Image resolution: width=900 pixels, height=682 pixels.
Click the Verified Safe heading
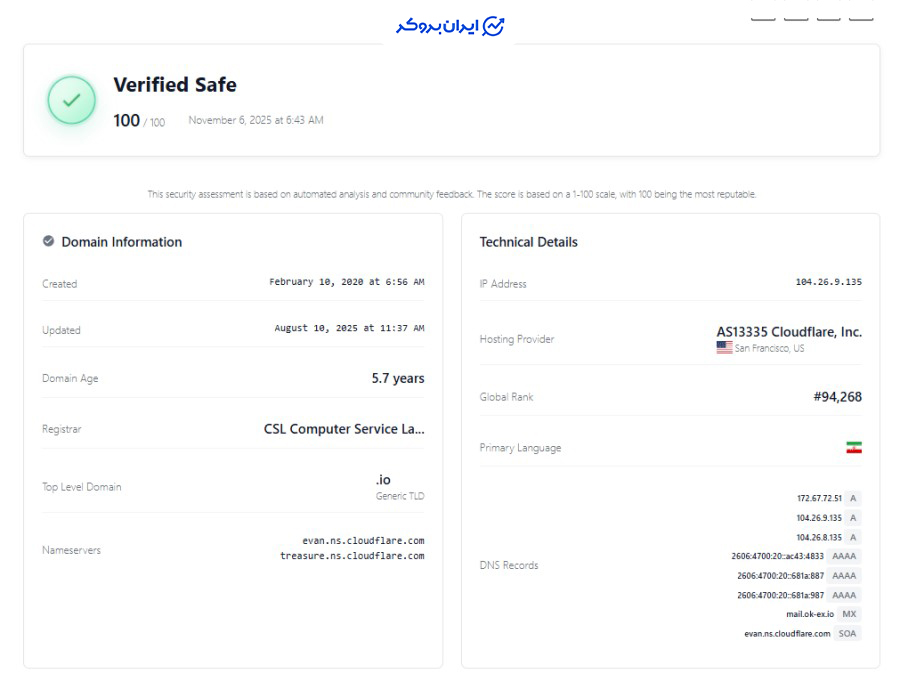click(x=175, y=85)
